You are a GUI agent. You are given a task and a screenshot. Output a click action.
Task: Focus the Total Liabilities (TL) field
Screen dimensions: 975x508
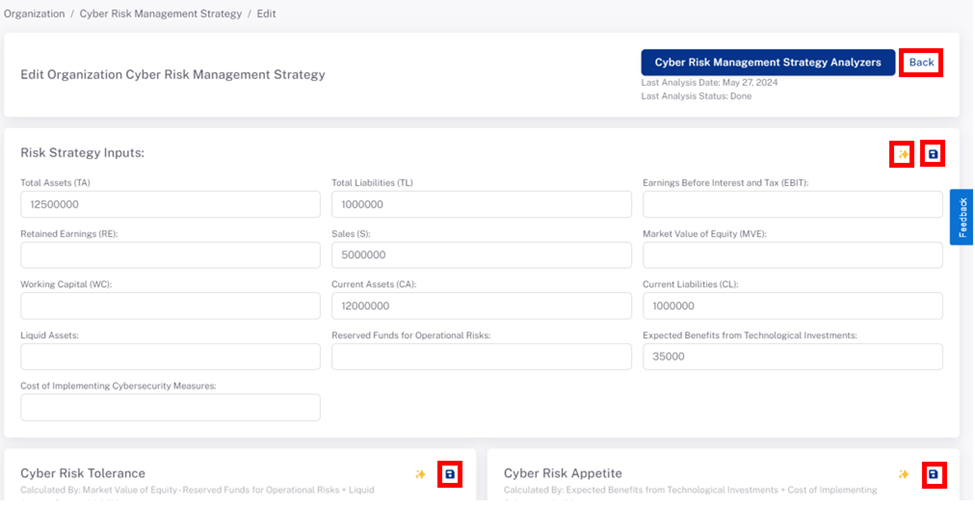(x=481, y=205)
